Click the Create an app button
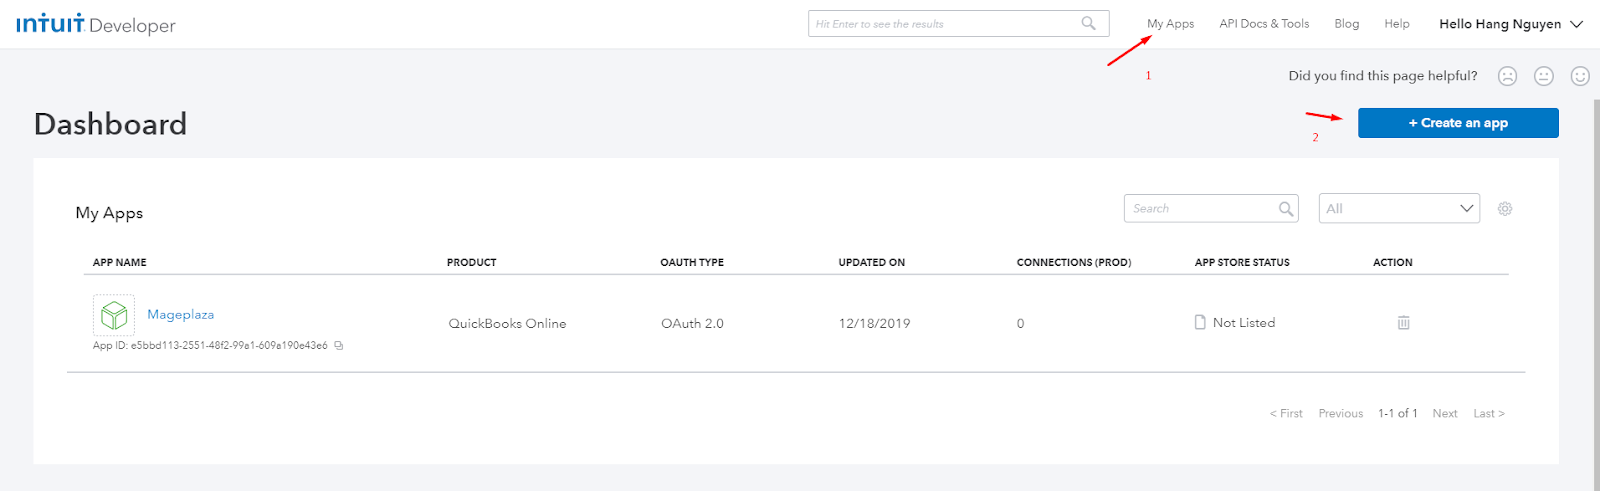This screenshot has height=491, width=1600. click(1458, 123)
